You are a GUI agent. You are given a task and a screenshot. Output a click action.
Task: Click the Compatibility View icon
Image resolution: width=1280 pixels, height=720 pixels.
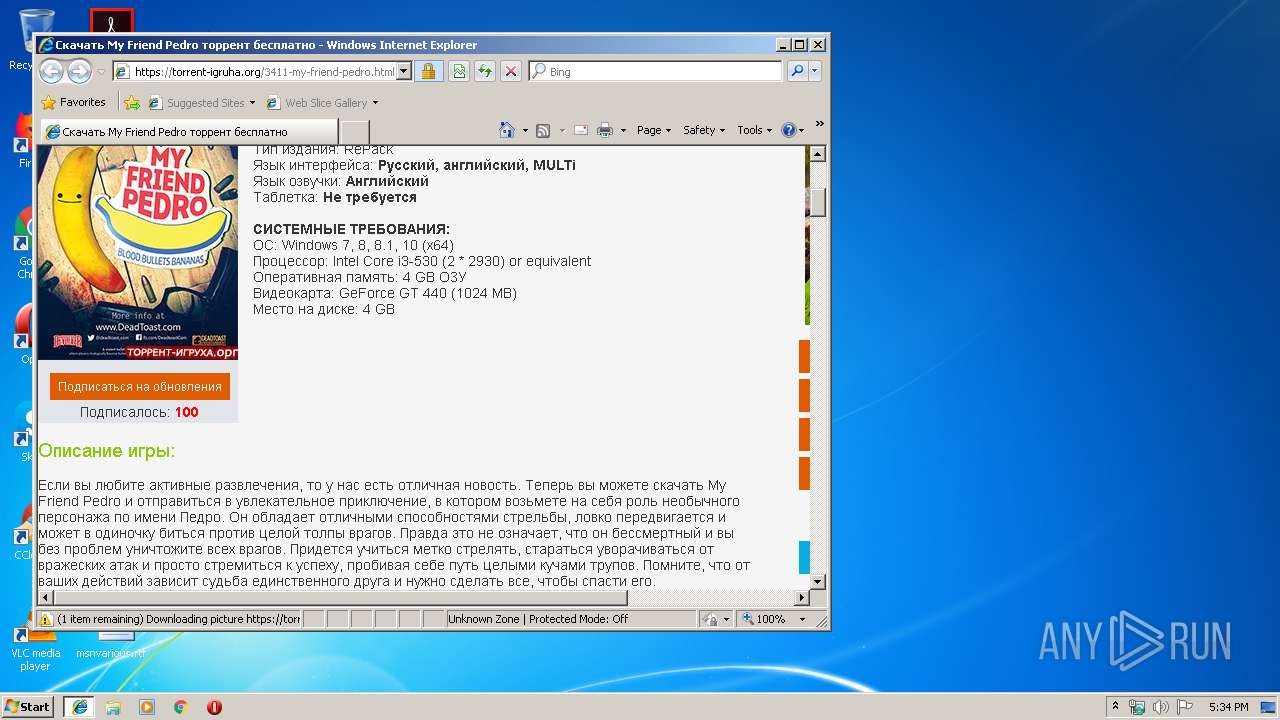coord(458,72)
